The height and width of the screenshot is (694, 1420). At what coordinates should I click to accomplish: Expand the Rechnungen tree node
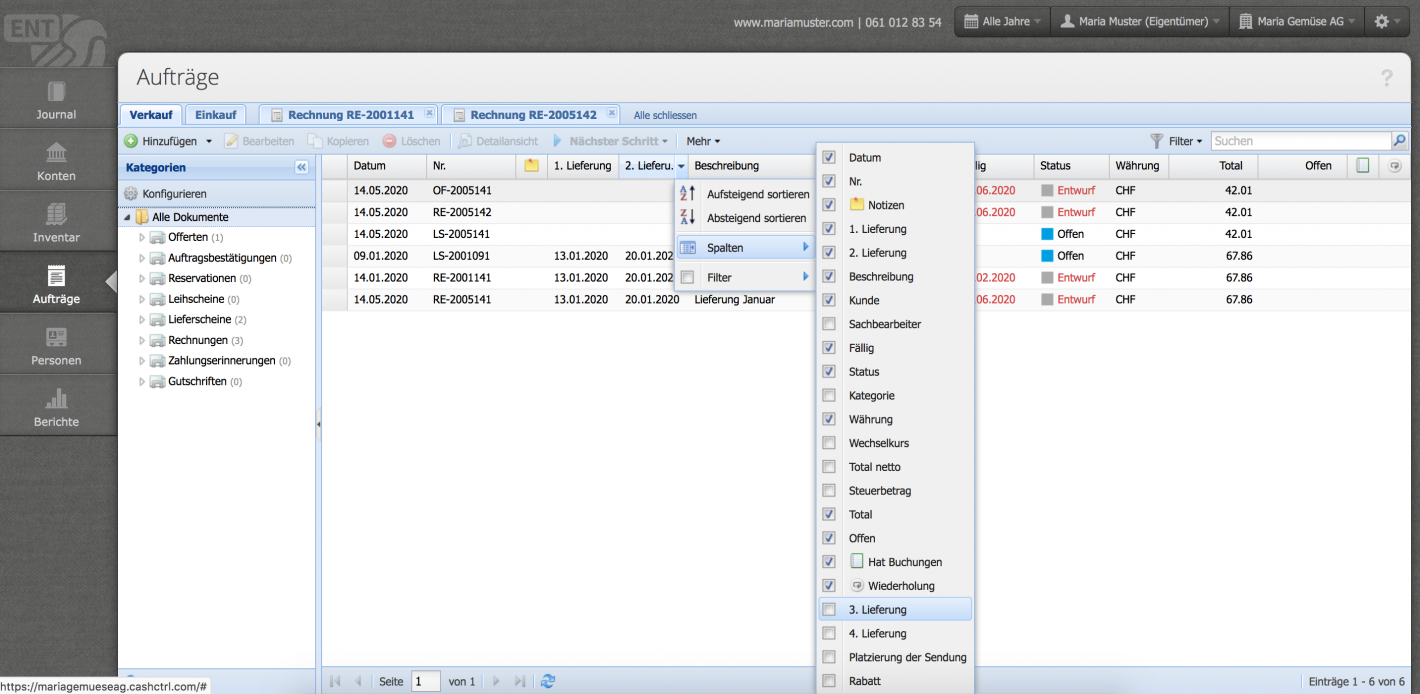point(142,340)
